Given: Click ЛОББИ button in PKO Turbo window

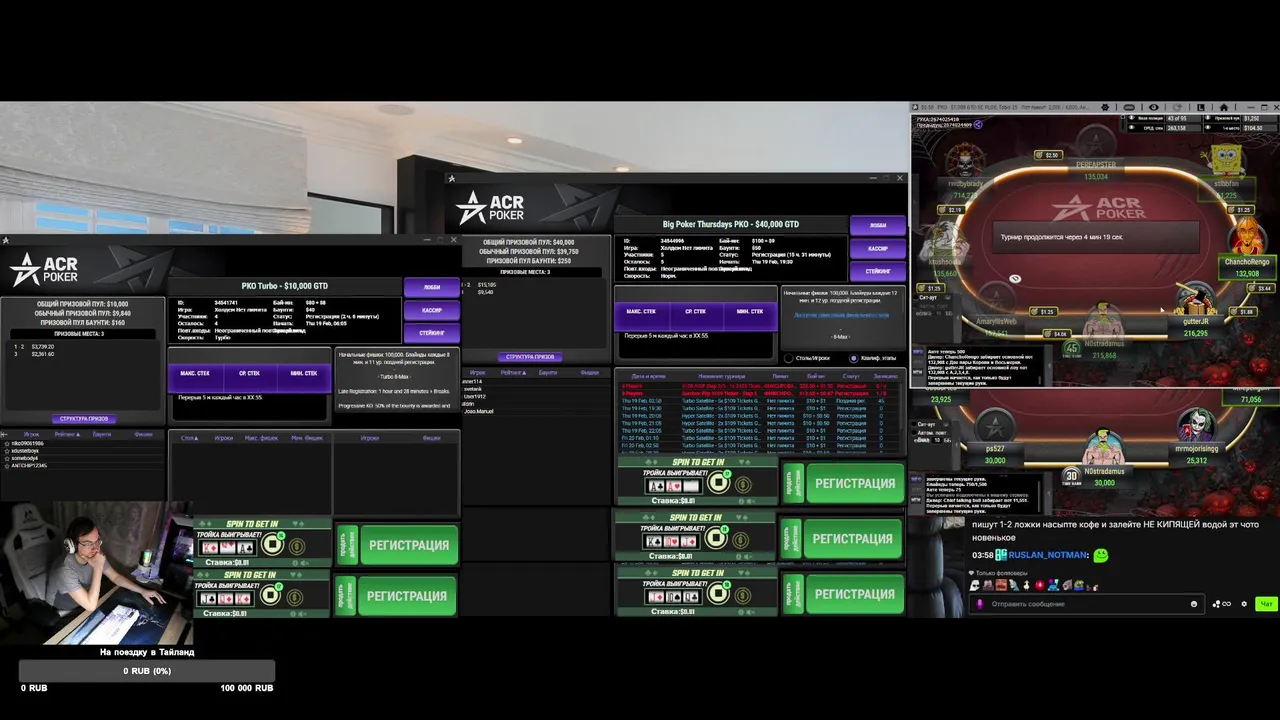Looking at the screenshot, I should point(432,287).
